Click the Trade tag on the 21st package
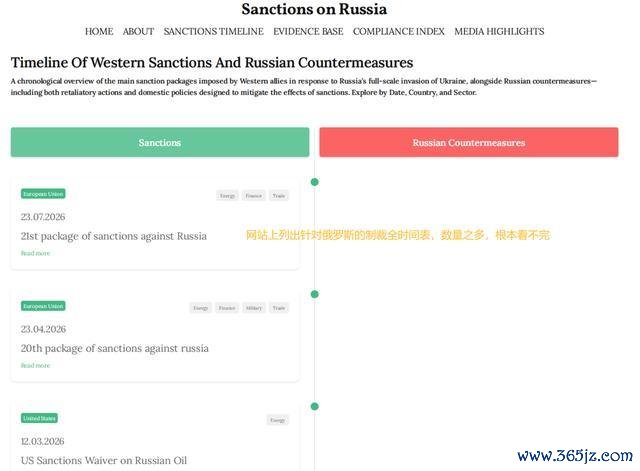The width and height of the screenshot is (640, 471). click(x=279, y=196)
